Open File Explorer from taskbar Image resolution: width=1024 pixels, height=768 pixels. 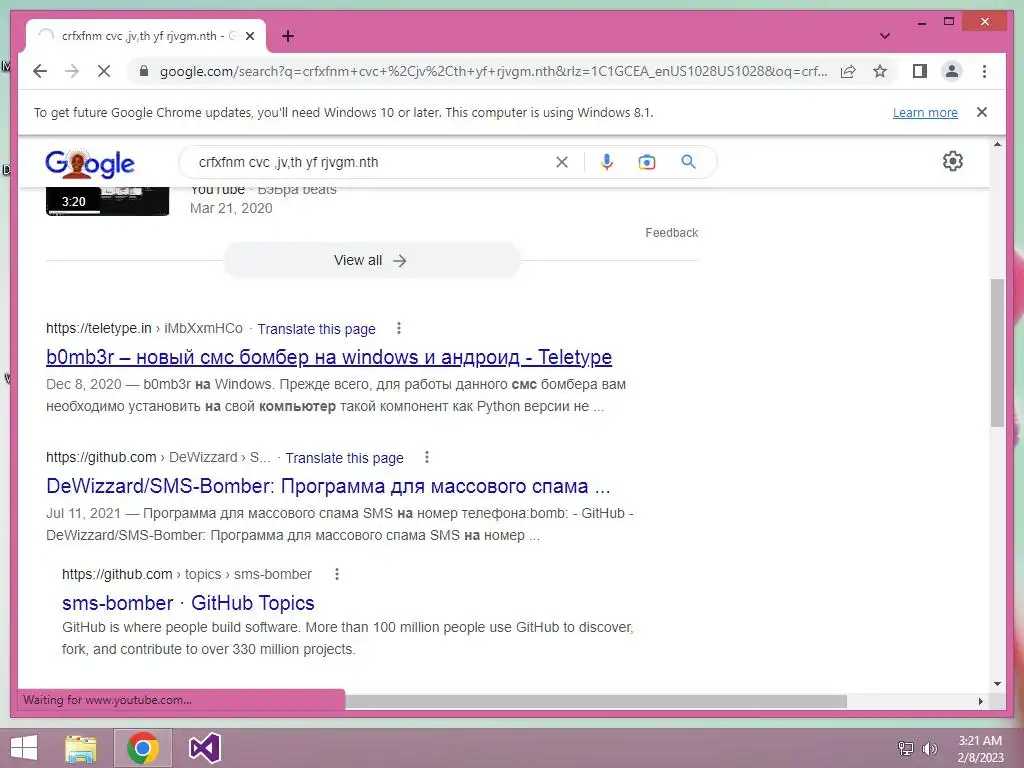pos(81,748)
